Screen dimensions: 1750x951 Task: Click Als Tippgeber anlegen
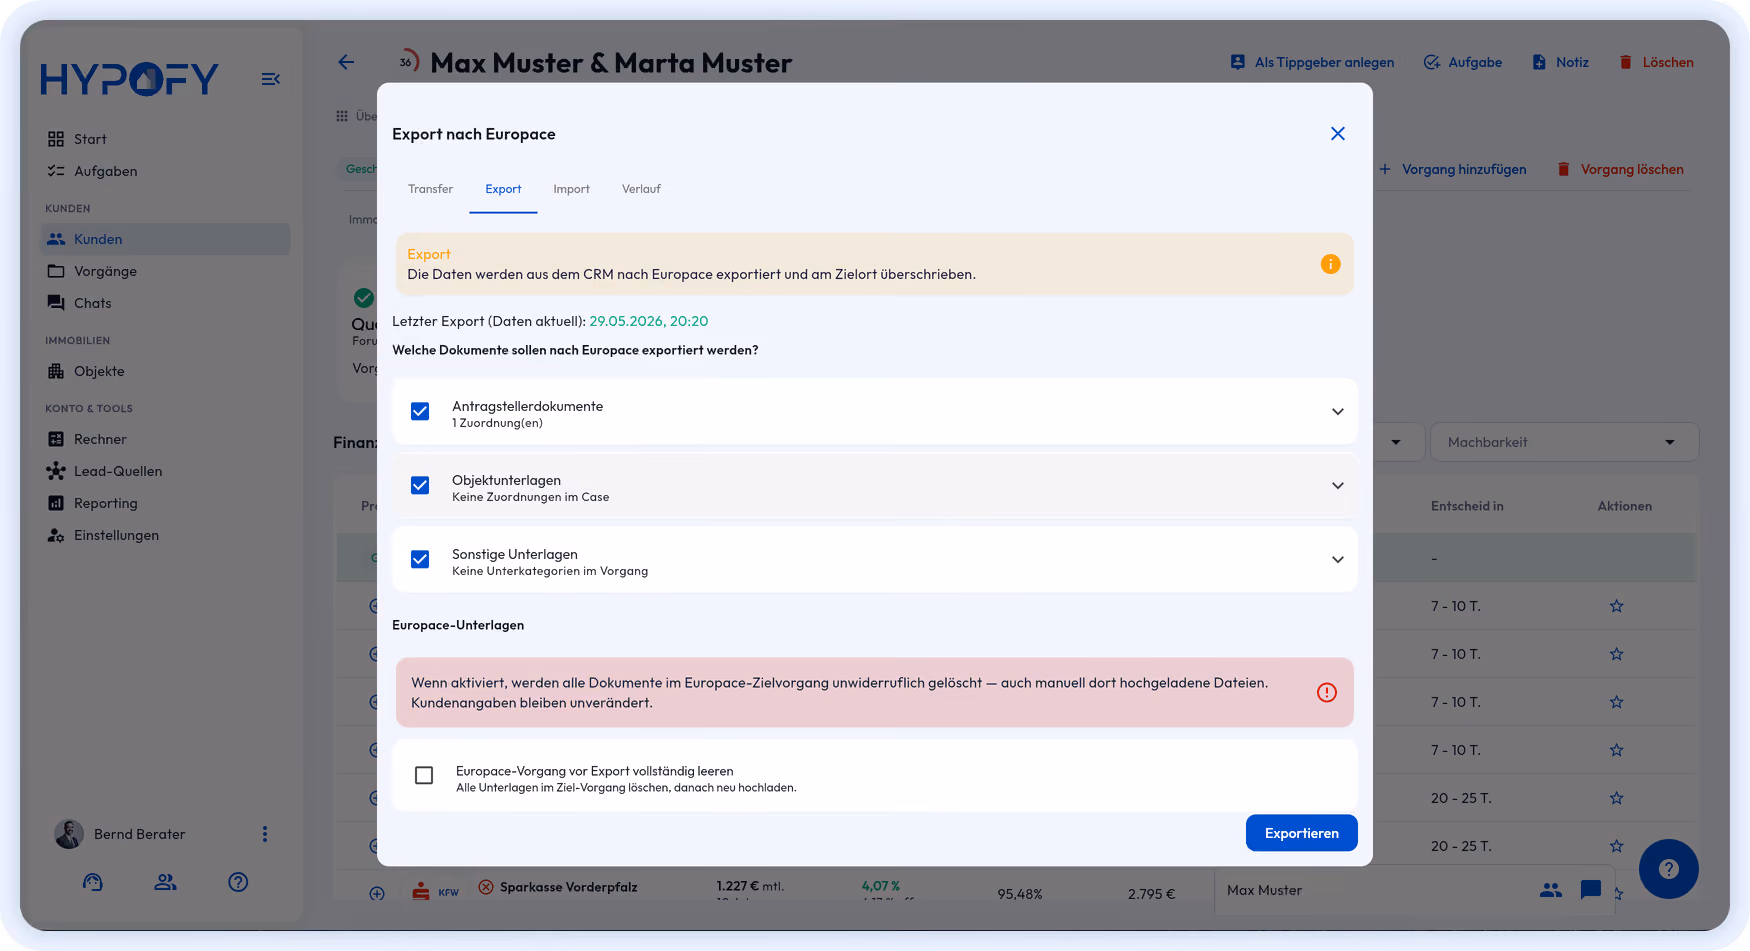coord(1312,62)
